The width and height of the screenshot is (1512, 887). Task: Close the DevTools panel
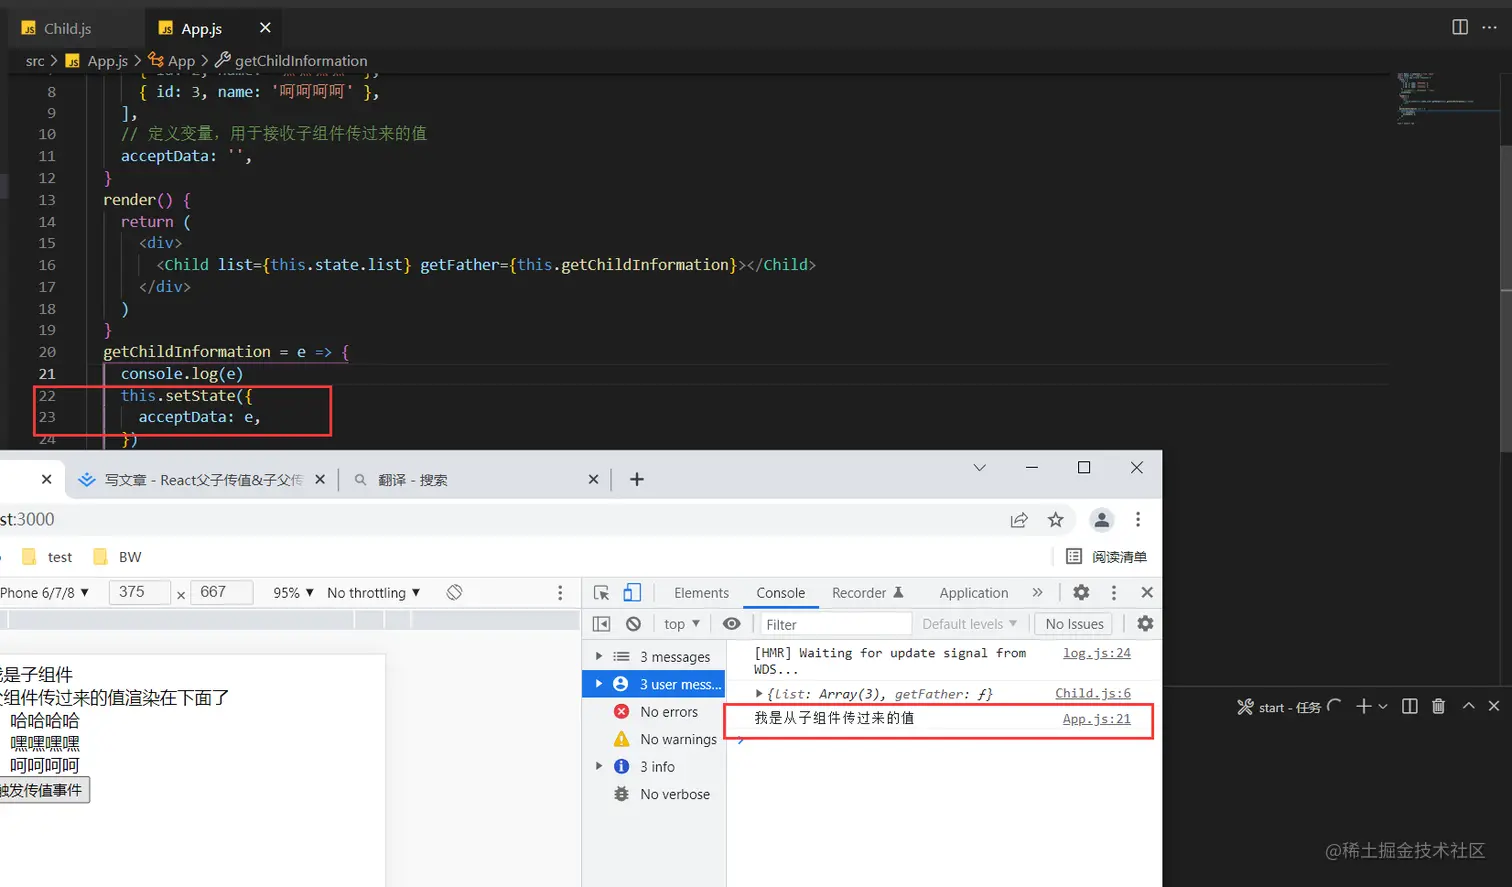pyautogui.click(x=1147, y=593)
